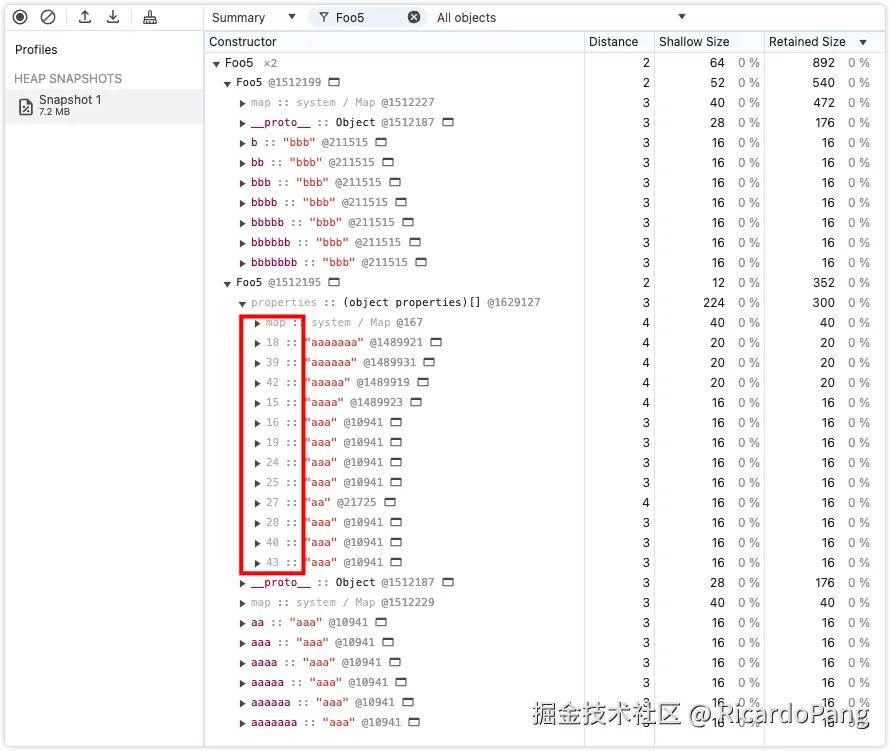Sort by the Shallow Size column
Screen dimensions: 890x751
709,42
